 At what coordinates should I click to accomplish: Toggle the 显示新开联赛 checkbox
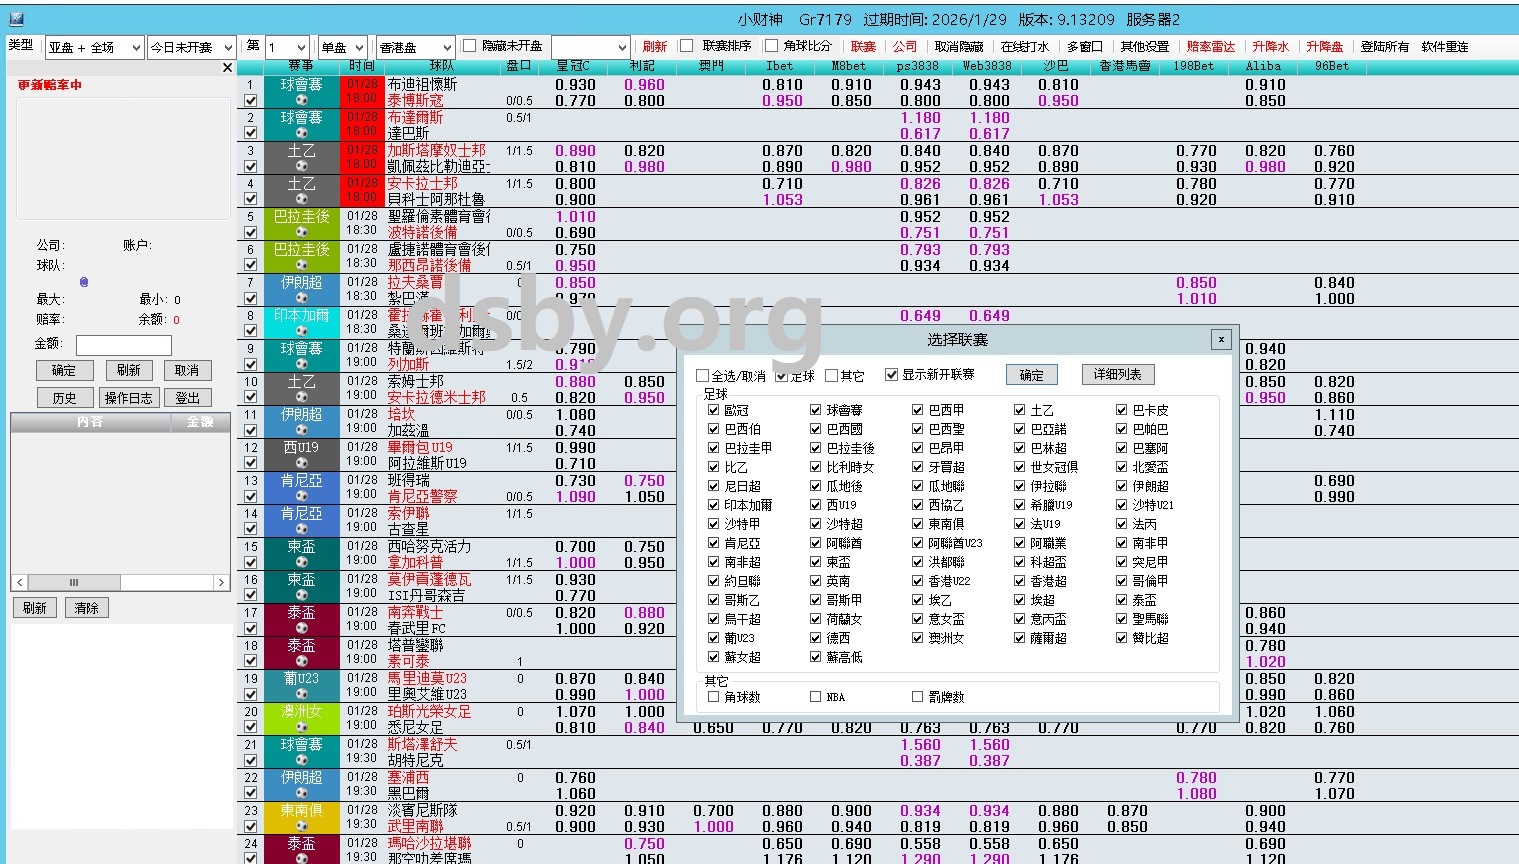[x=891, y=375]
